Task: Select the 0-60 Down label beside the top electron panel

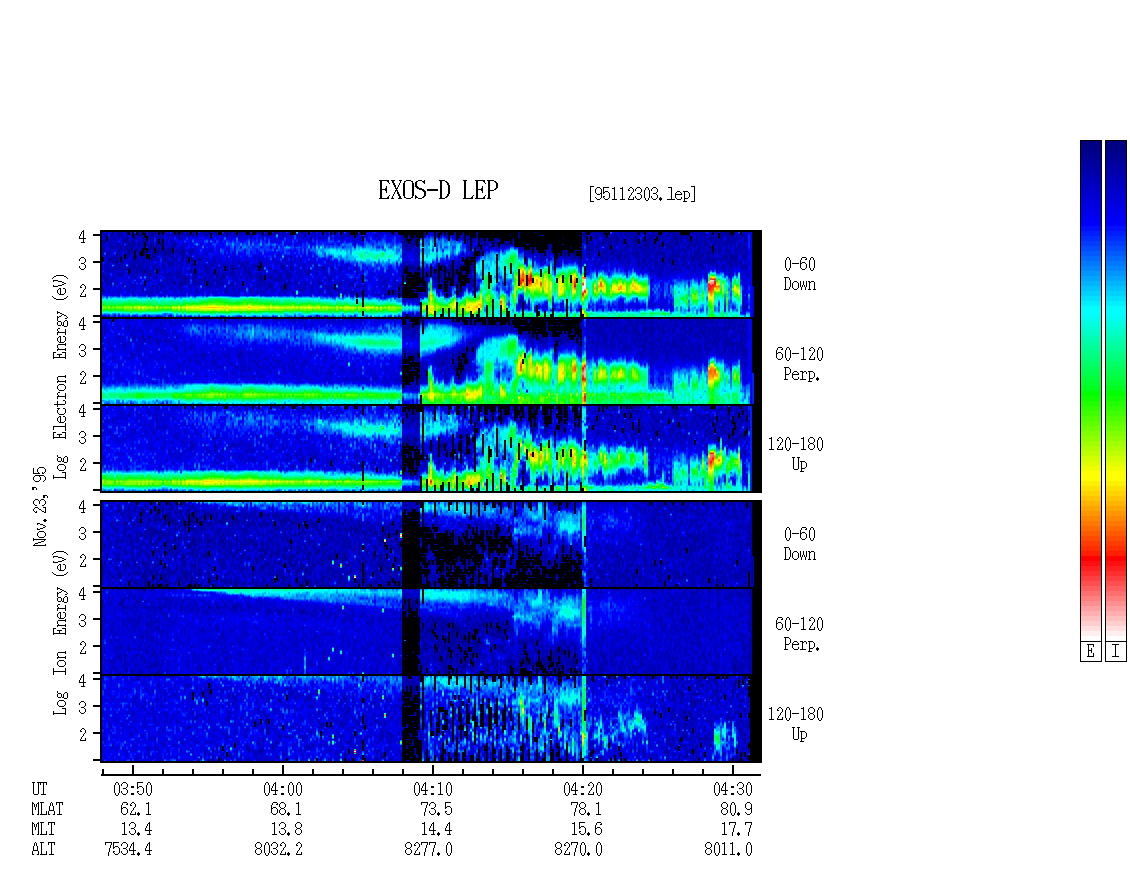Action: (799, 275)
